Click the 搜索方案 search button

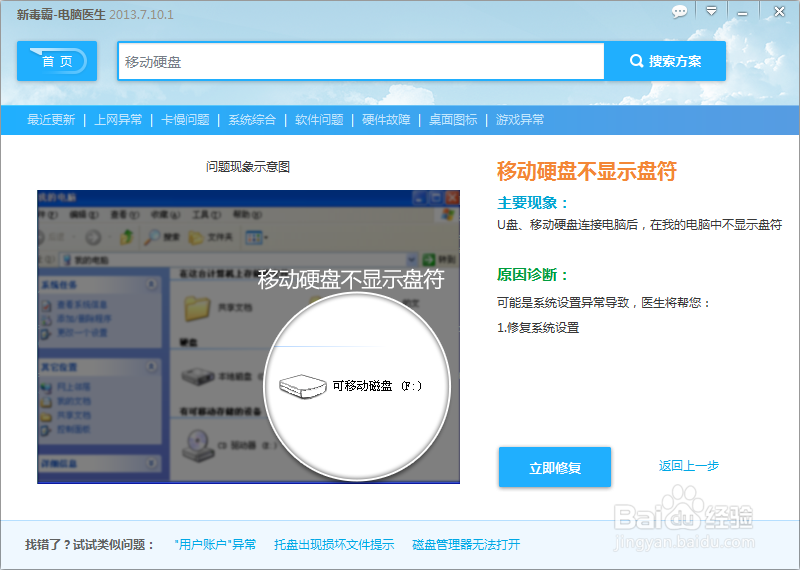click(x=665, y=61)
